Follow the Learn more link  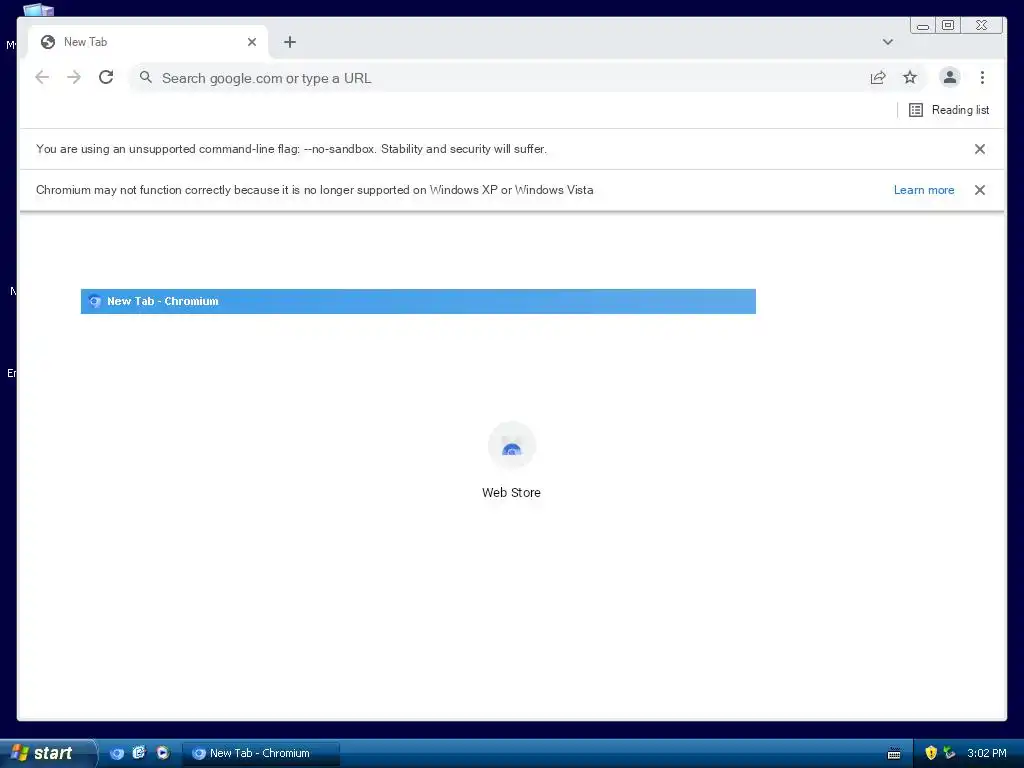click(x=923, y=190)
